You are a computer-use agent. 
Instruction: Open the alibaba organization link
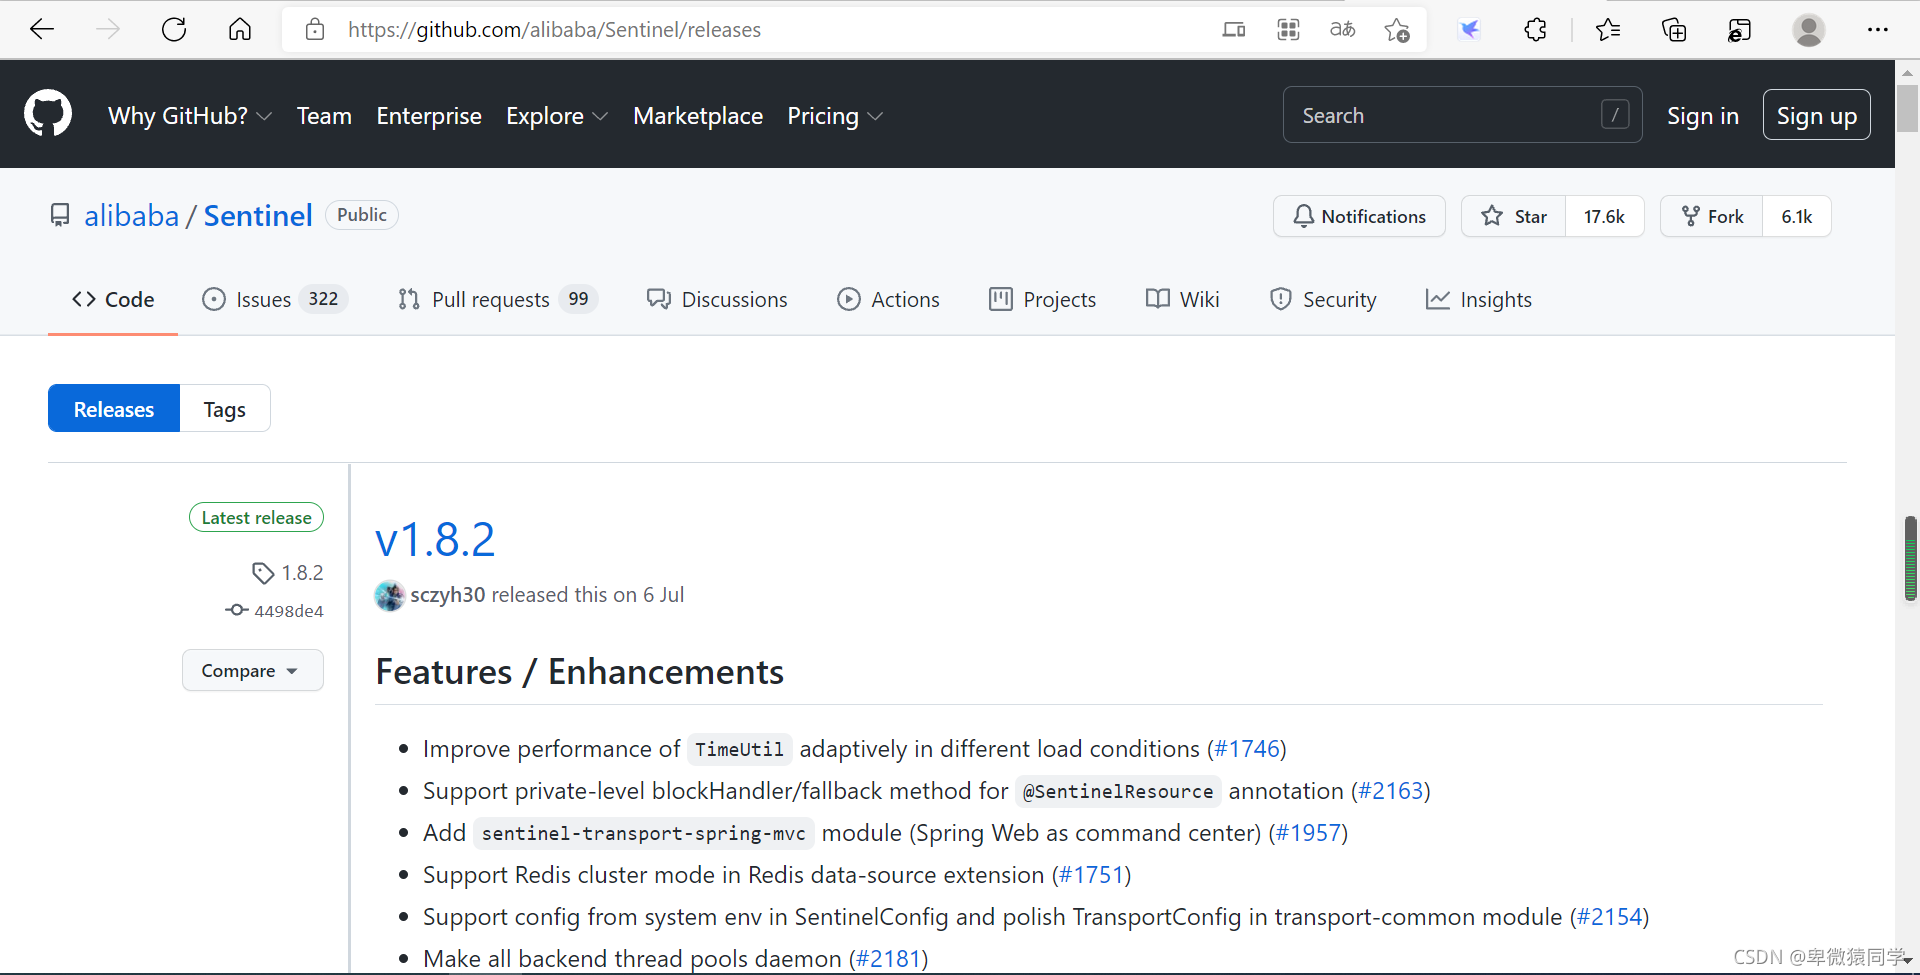[x=131, y=215]
